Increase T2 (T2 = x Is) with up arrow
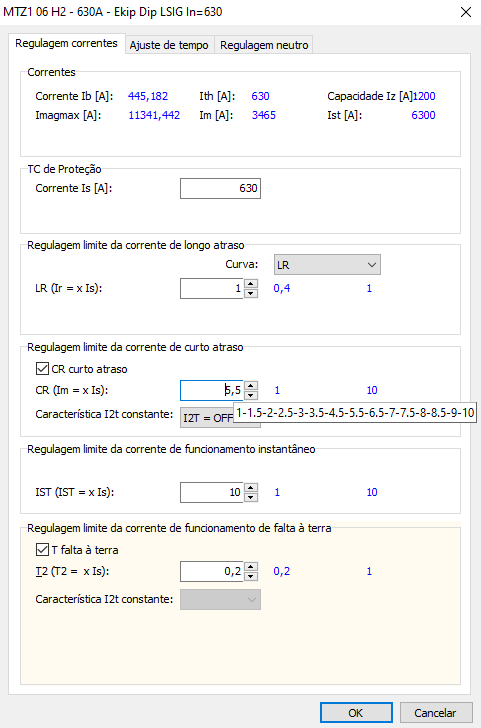The width and height of the screenshot is (481, 728). (x=251, y=566)
